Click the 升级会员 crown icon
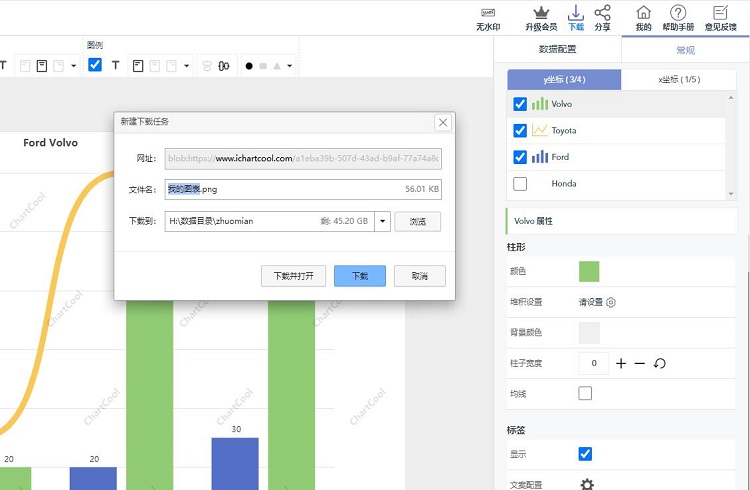 coord(541,13)
